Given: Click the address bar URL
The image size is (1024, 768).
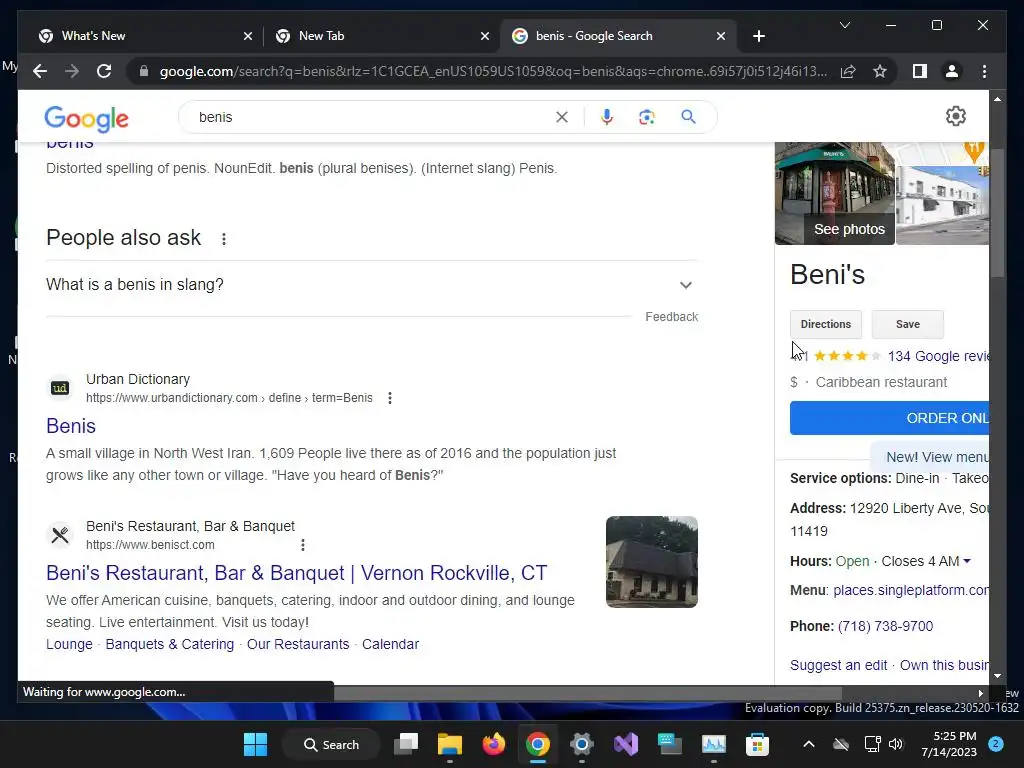Looking at the screenshot, I should click(x=493, y=71).
